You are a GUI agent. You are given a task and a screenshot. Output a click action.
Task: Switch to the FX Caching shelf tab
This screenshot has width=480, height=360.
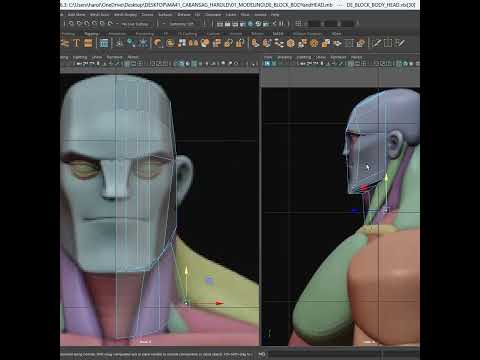(187, 34)
